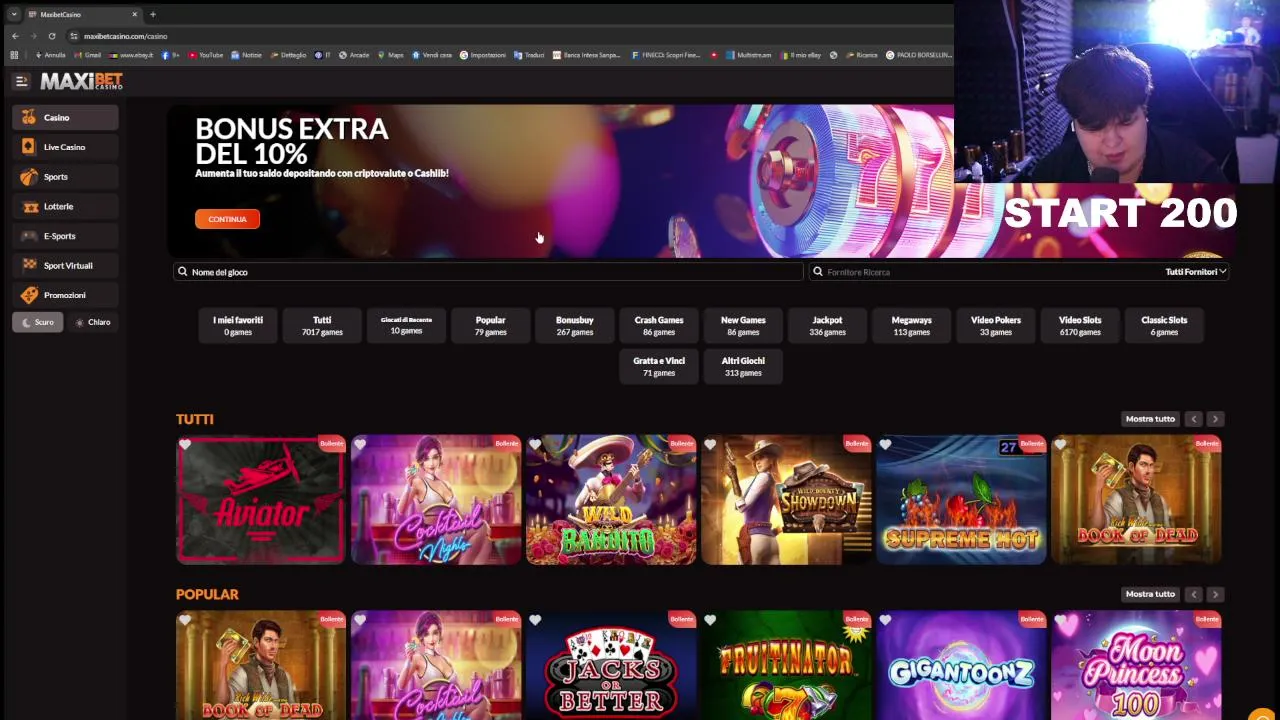1280x720 pixels.
Task: Select Megaways category
Action: [911, 325]
